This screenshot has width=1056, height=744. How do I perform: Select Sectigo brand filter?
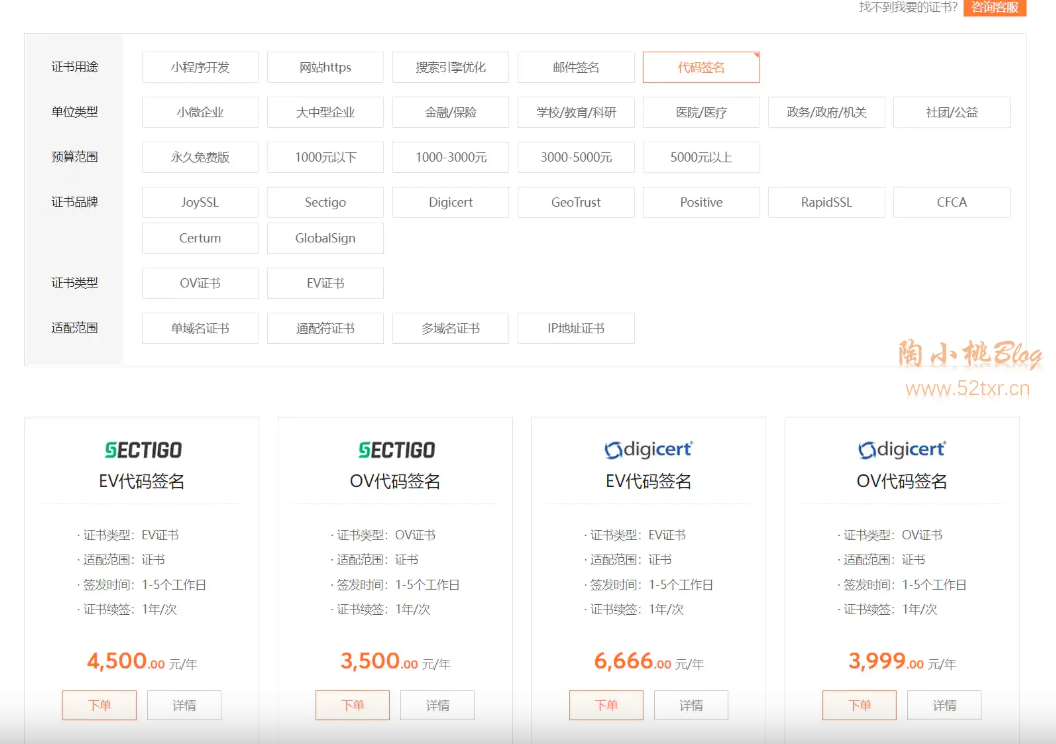[x=325, y=203]
